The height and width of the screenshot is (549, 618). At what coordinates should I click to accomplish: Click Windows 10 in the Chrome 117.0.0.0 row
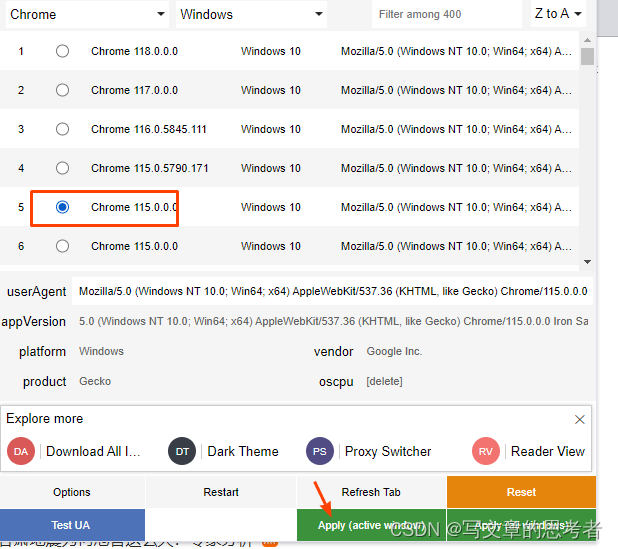point(271,90)
